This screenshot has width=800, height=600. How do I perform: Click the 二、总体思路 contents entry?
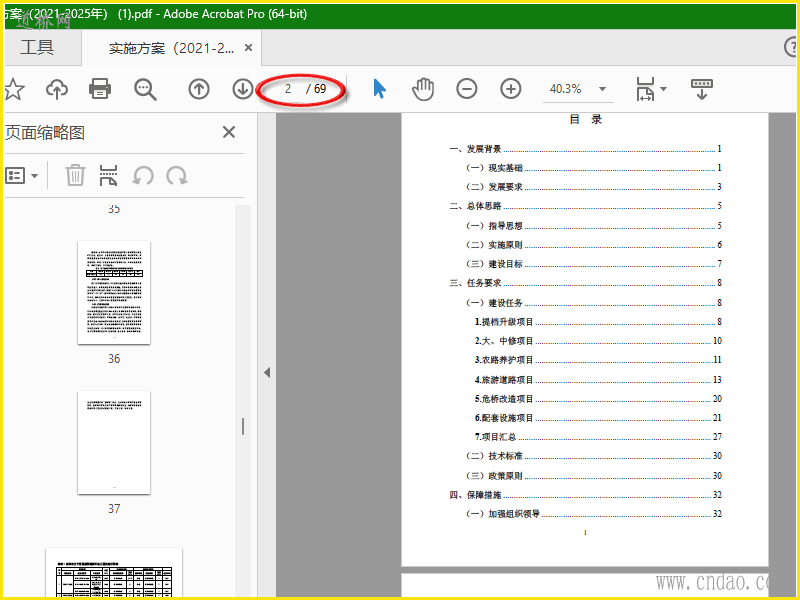(x=585, y=206)
